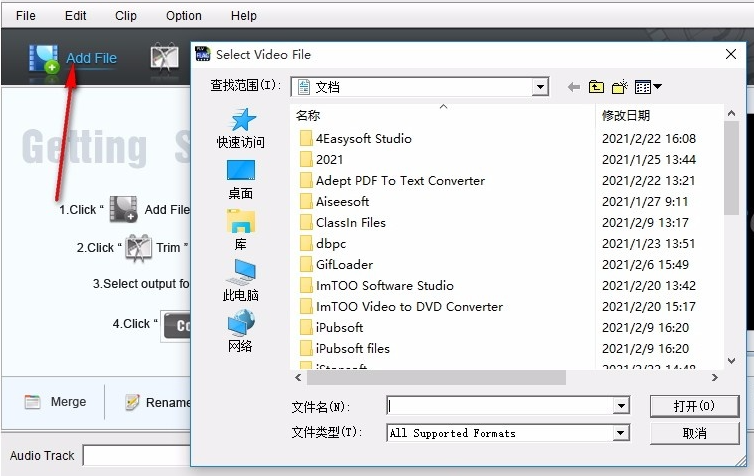The width and height of the screenshot is (754, 476).
Task: Open the Option menu
Action: pos(184,16)
